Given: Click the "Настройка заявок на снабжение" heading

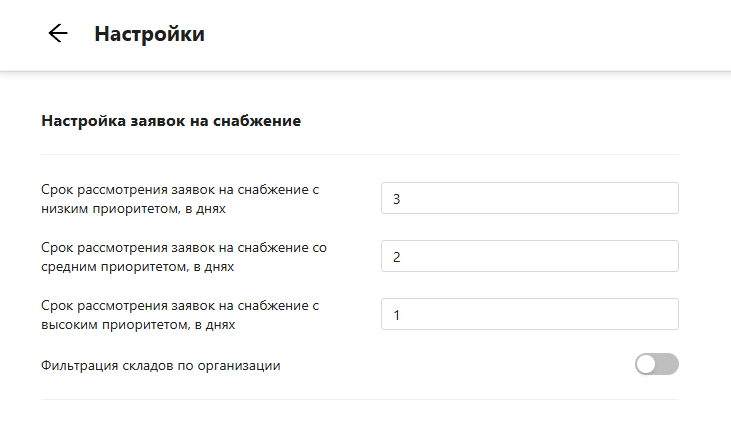Looking at the screenshot, I should click(x=171, y=121).
